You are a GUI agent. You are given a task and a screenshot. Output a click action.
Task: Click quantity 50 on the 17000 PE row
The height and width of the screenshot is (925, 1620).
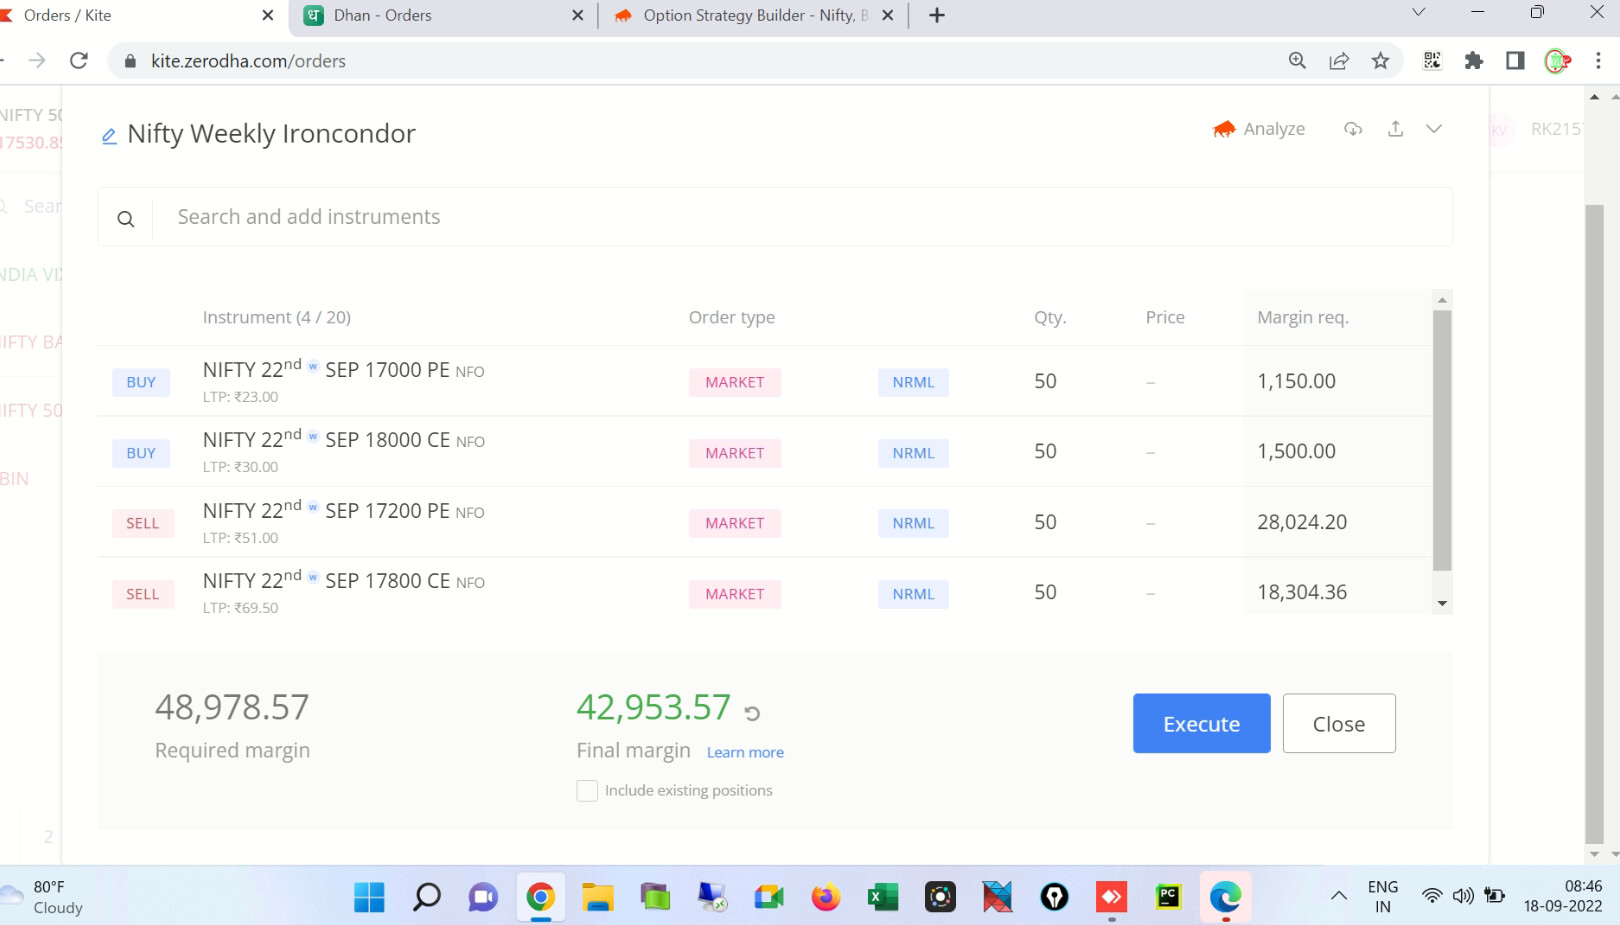pos(1045,381)
